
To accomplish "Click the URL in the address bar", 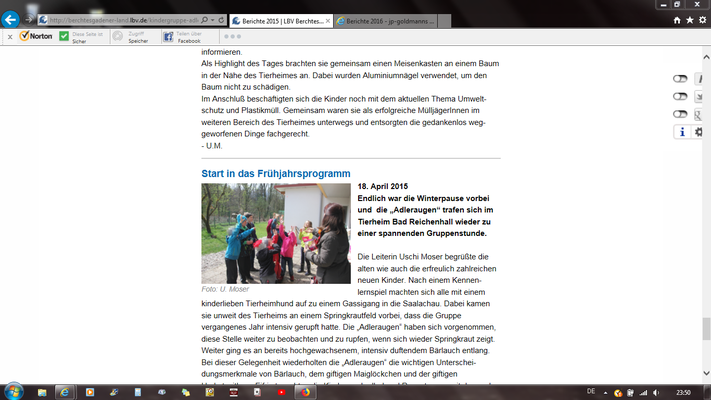I will tap(123, 20).
